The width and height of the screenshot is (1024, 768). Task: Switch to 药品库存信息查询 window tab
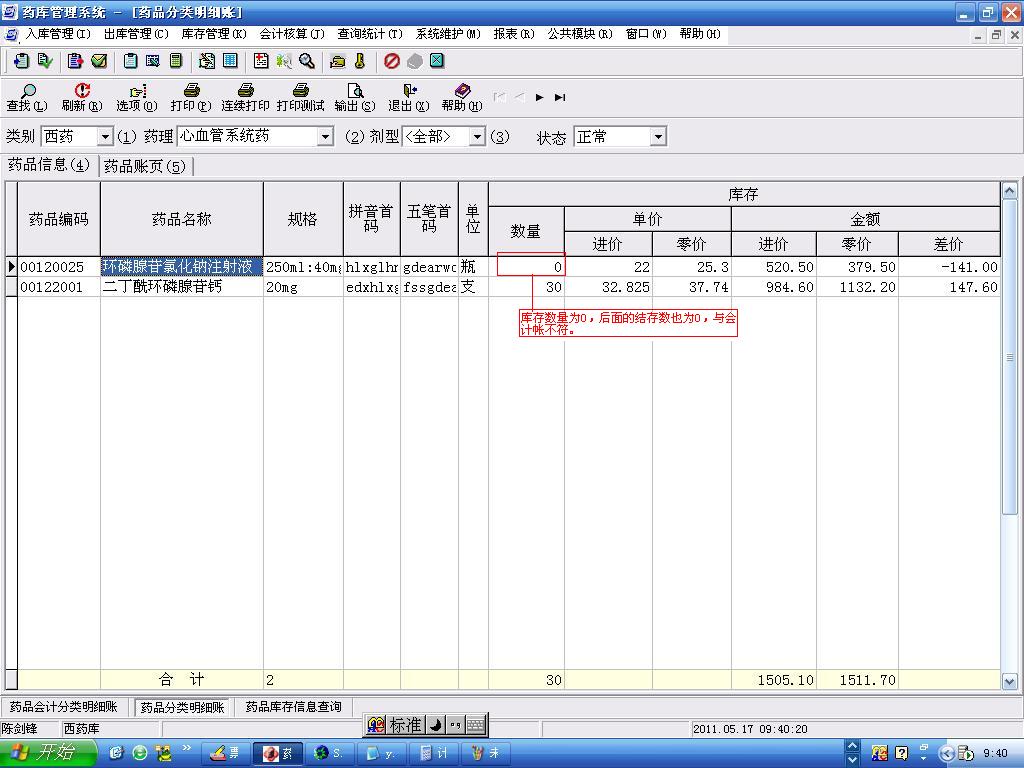(293, 707)
